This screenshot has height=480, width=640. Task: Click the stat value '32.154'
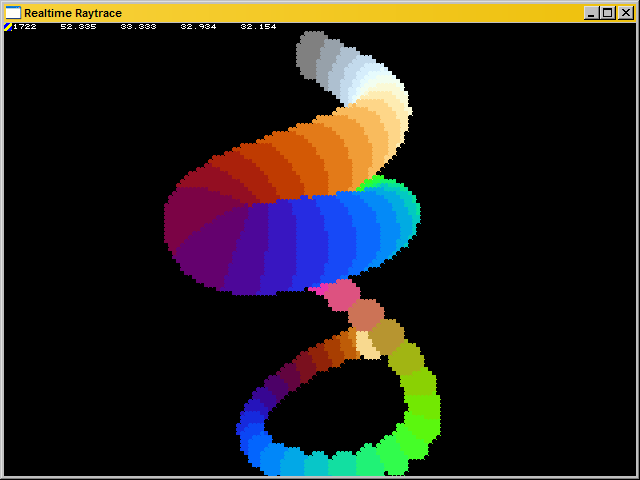point(258,27)
